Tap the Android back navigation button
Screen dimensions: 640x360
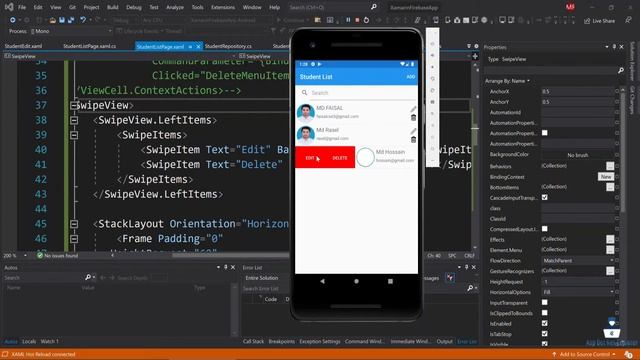tap(322, 281)
